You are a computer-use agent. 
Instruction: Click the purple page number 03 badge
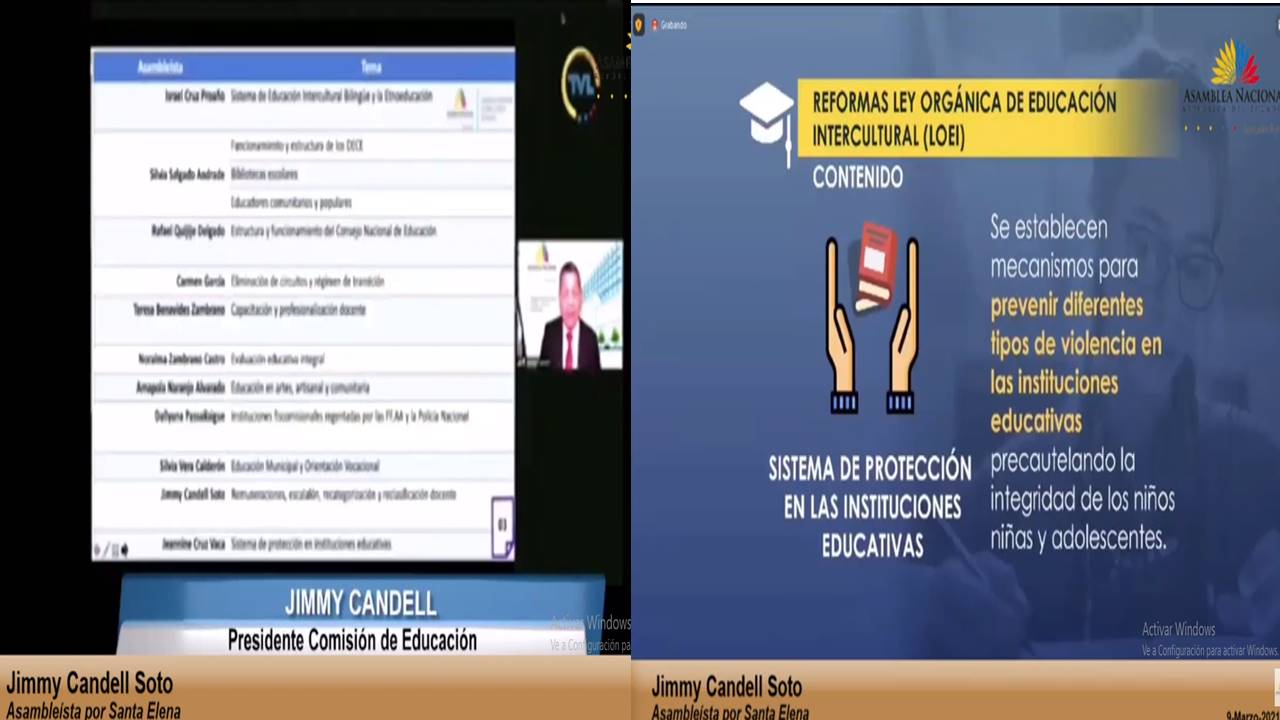(x=502, y=525)
